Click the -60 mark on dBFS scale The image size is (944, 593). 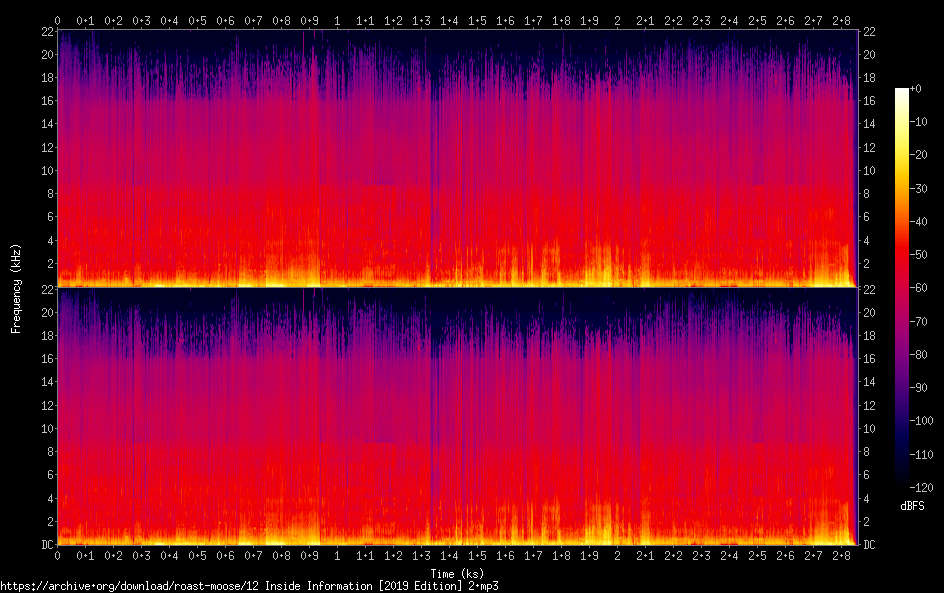(927, 288)
